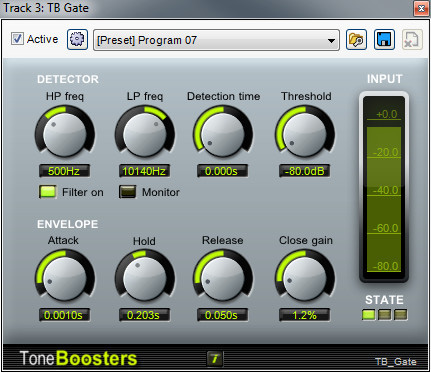
Task: Click the -40.0 meter scale label
Action: tap(385, 190)
